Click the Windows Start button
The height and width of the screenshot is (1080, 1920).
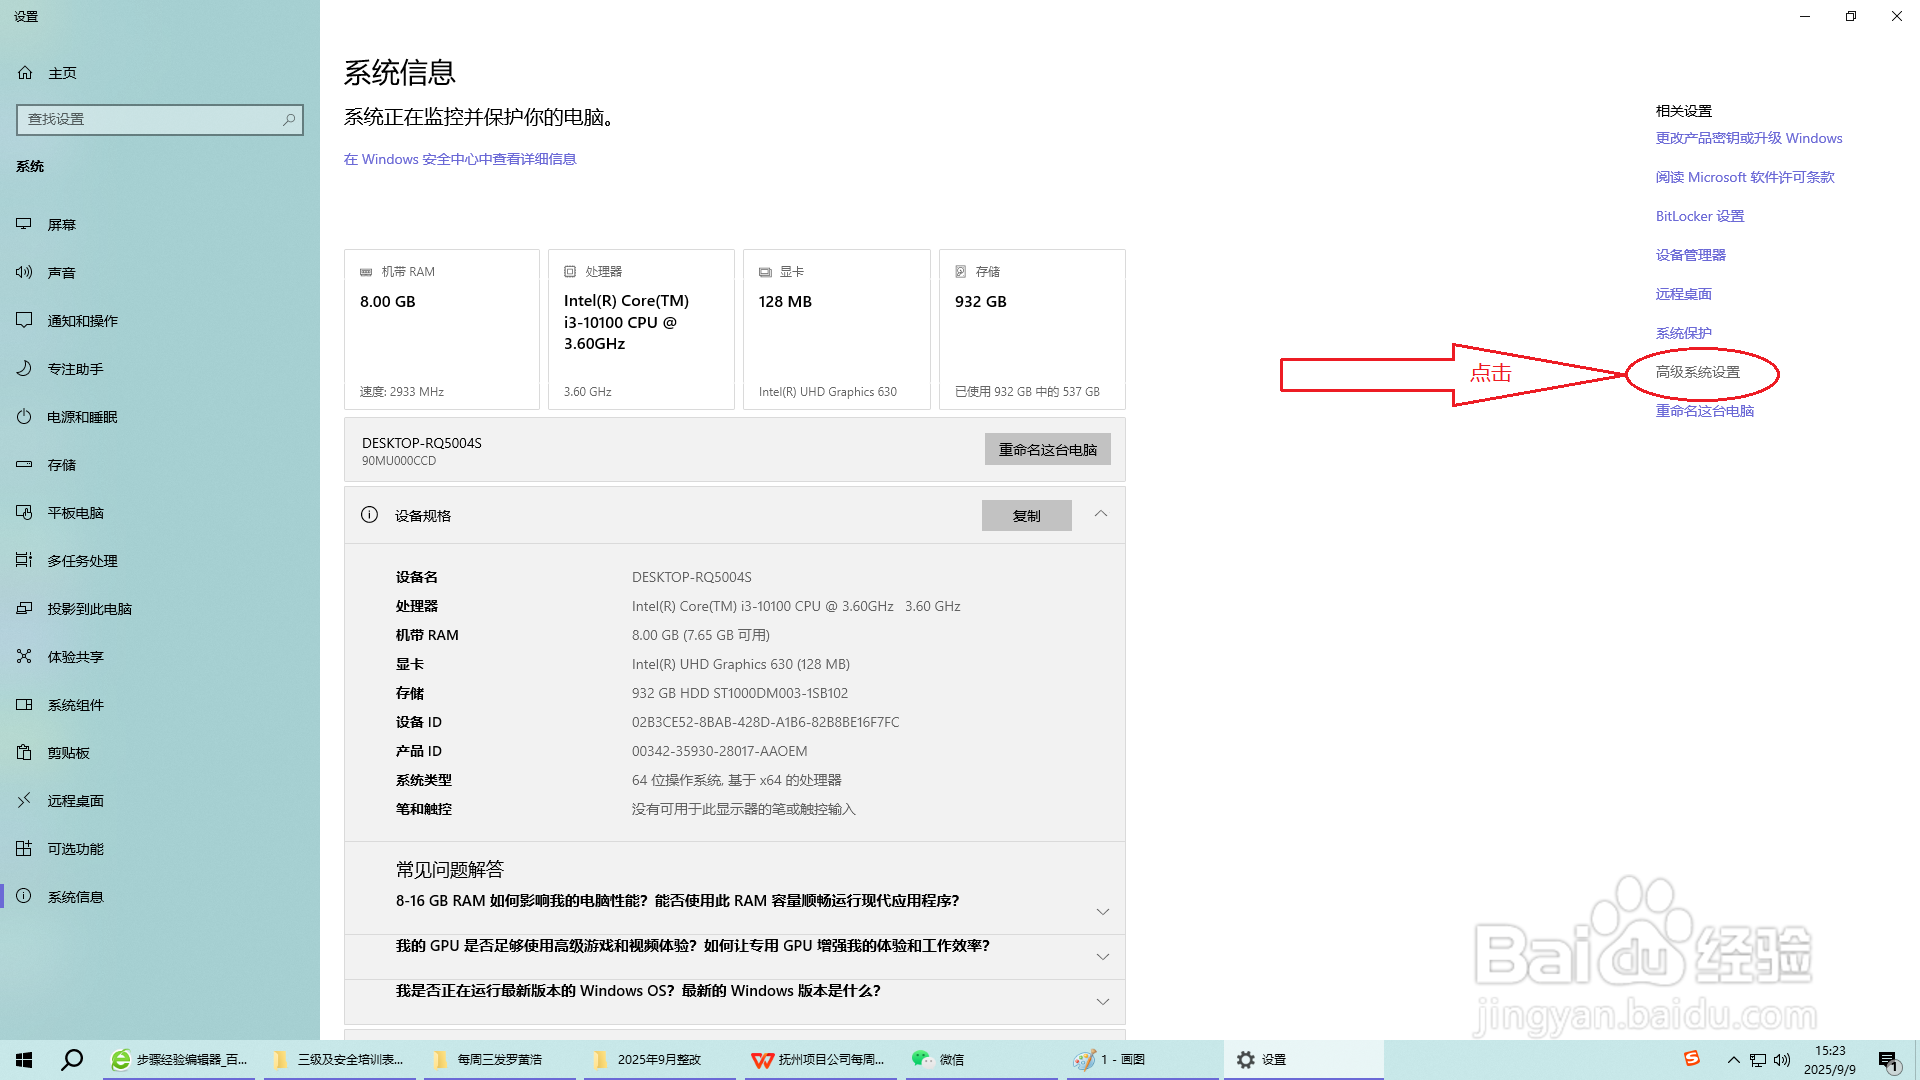click(23, 1059)
